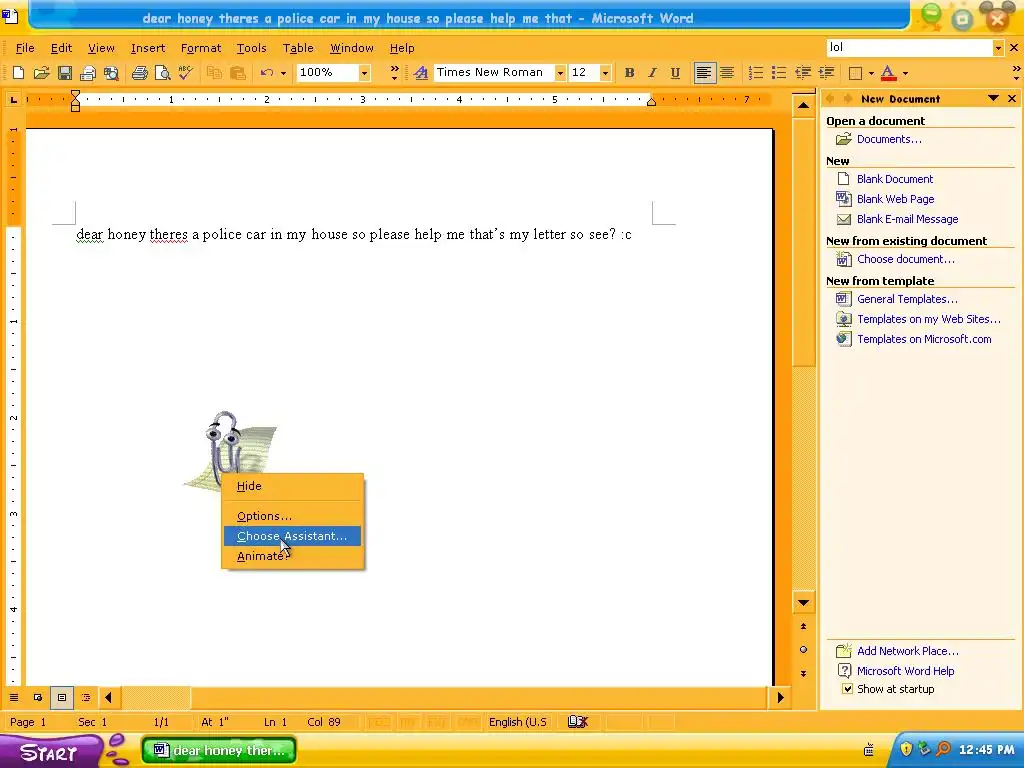This screenshot has width=1024, height=768.
Task: Click vertical scrollbar down arrow
Action: point(803,602)
